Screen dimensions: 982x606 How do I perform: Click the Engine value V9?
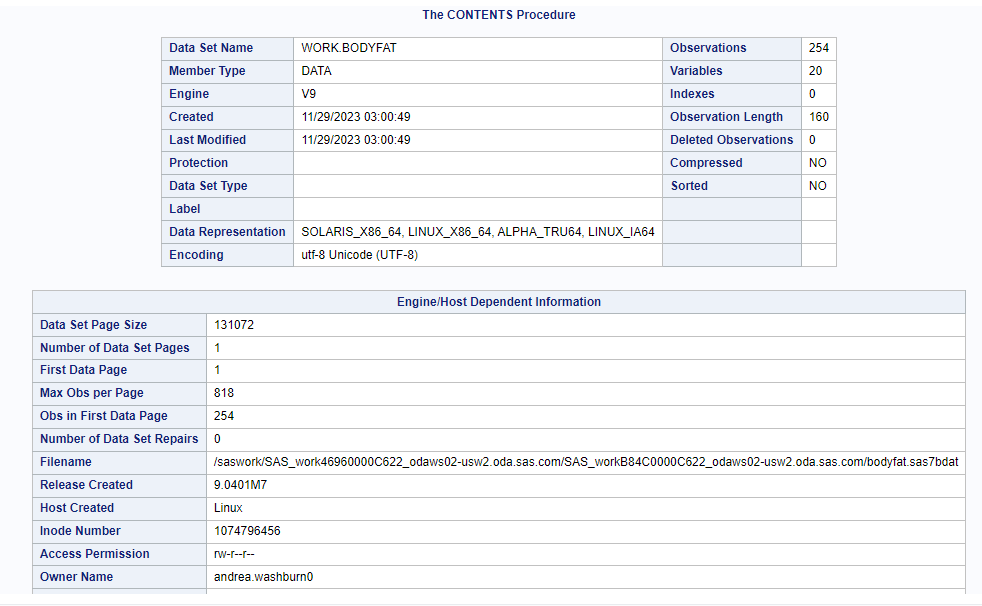point(310,93)
